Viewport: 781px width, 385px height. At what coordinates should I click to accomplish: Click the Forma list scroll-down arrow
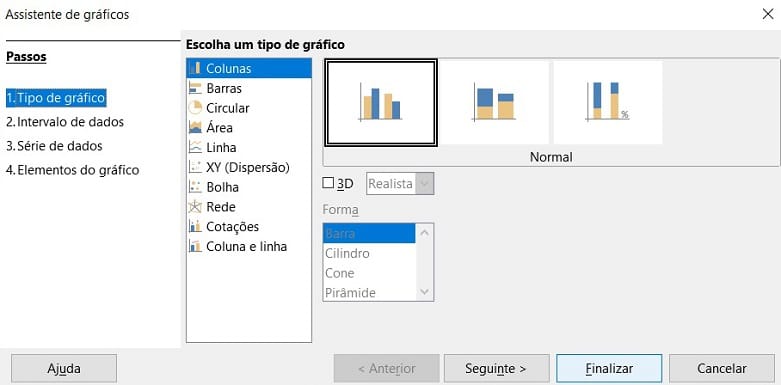pyautogui.click(x=424, y=292)
